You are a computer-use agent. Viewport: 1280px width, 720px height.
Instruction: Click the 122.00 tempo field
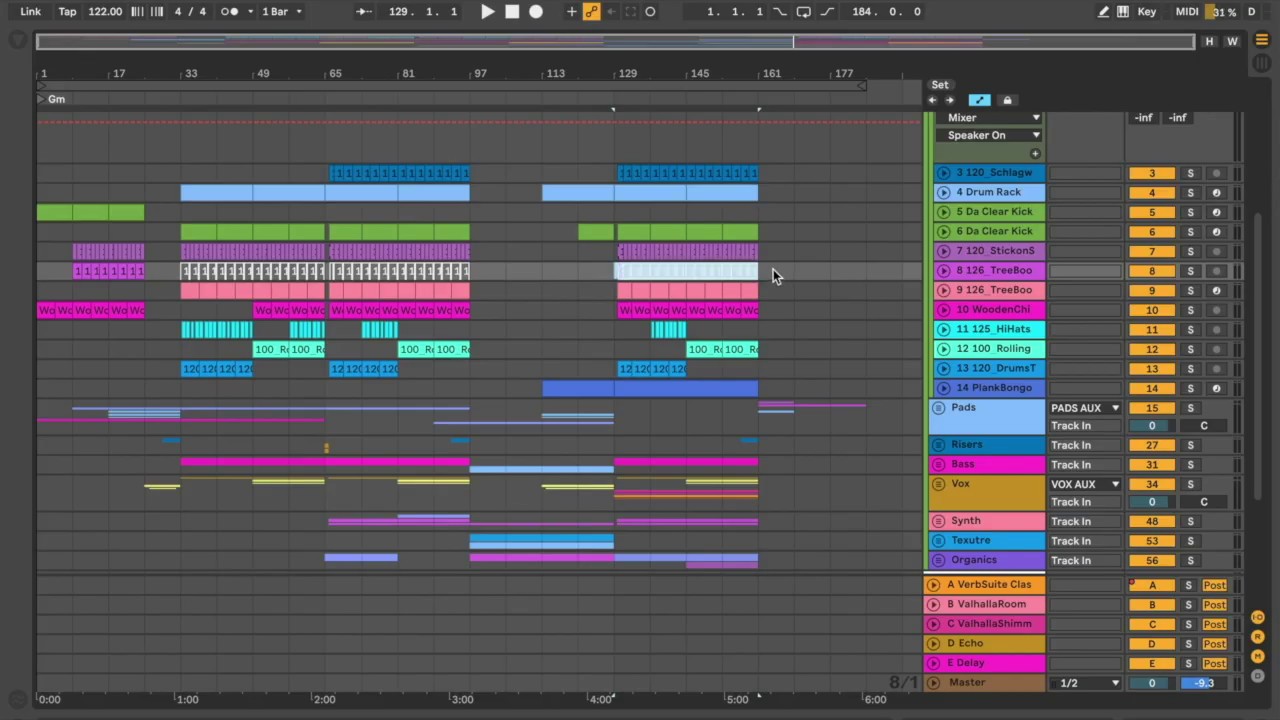tap(104, 12)
